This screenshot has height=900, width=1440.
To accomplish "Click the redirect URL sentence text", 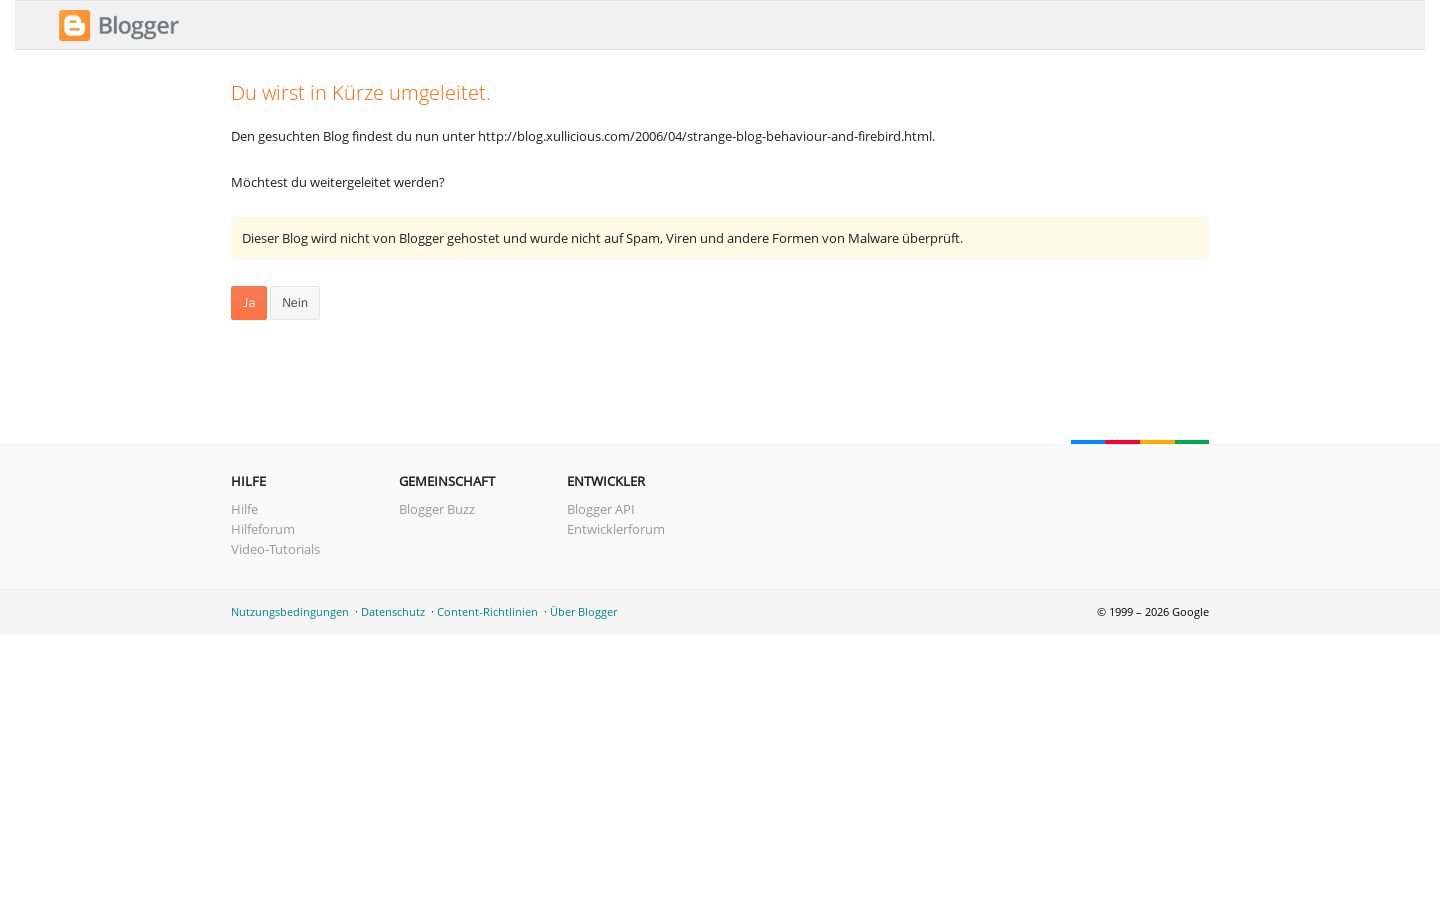I will click(583, 136).
